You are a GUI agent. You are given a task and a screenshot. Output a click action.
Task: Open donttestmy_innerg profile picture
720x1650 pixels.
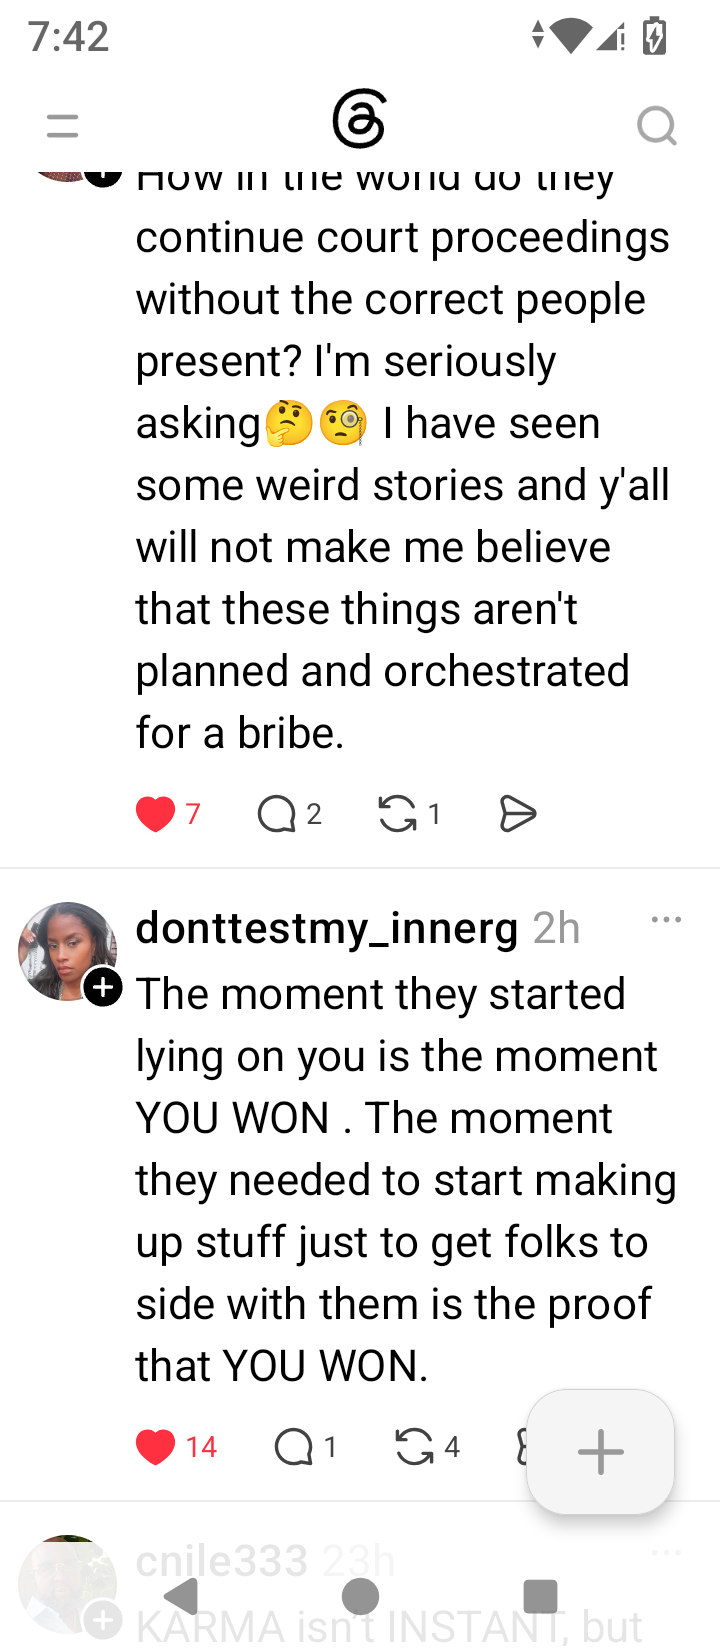[67, 951]
